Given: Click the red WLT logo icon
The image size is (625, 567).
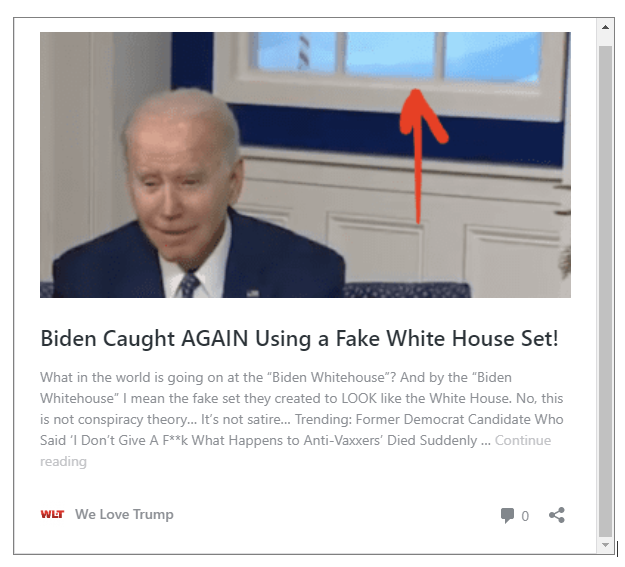Looking at the screenshot, I should pyautogui.click(x=52, y=514).
